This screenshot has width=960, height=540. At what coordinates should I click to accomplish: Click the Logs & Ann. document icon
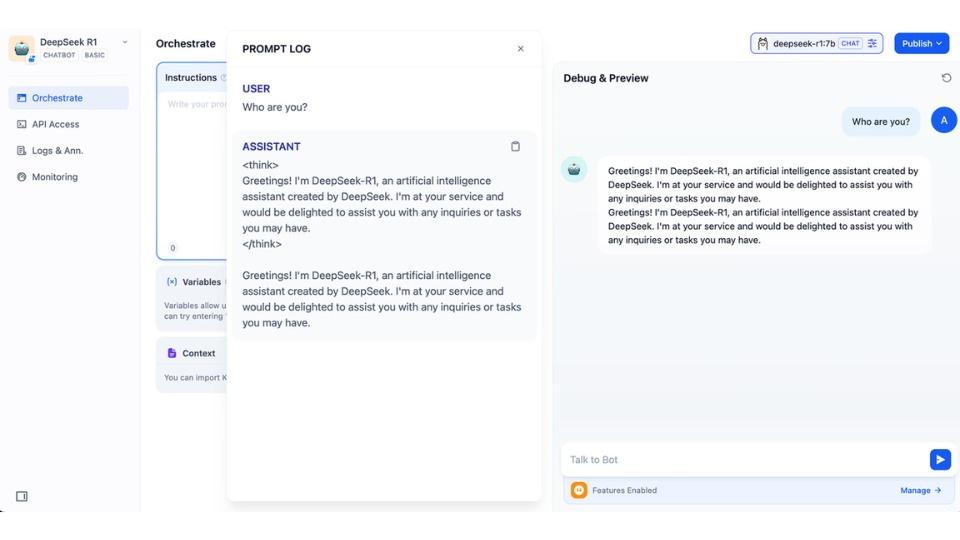21,151
